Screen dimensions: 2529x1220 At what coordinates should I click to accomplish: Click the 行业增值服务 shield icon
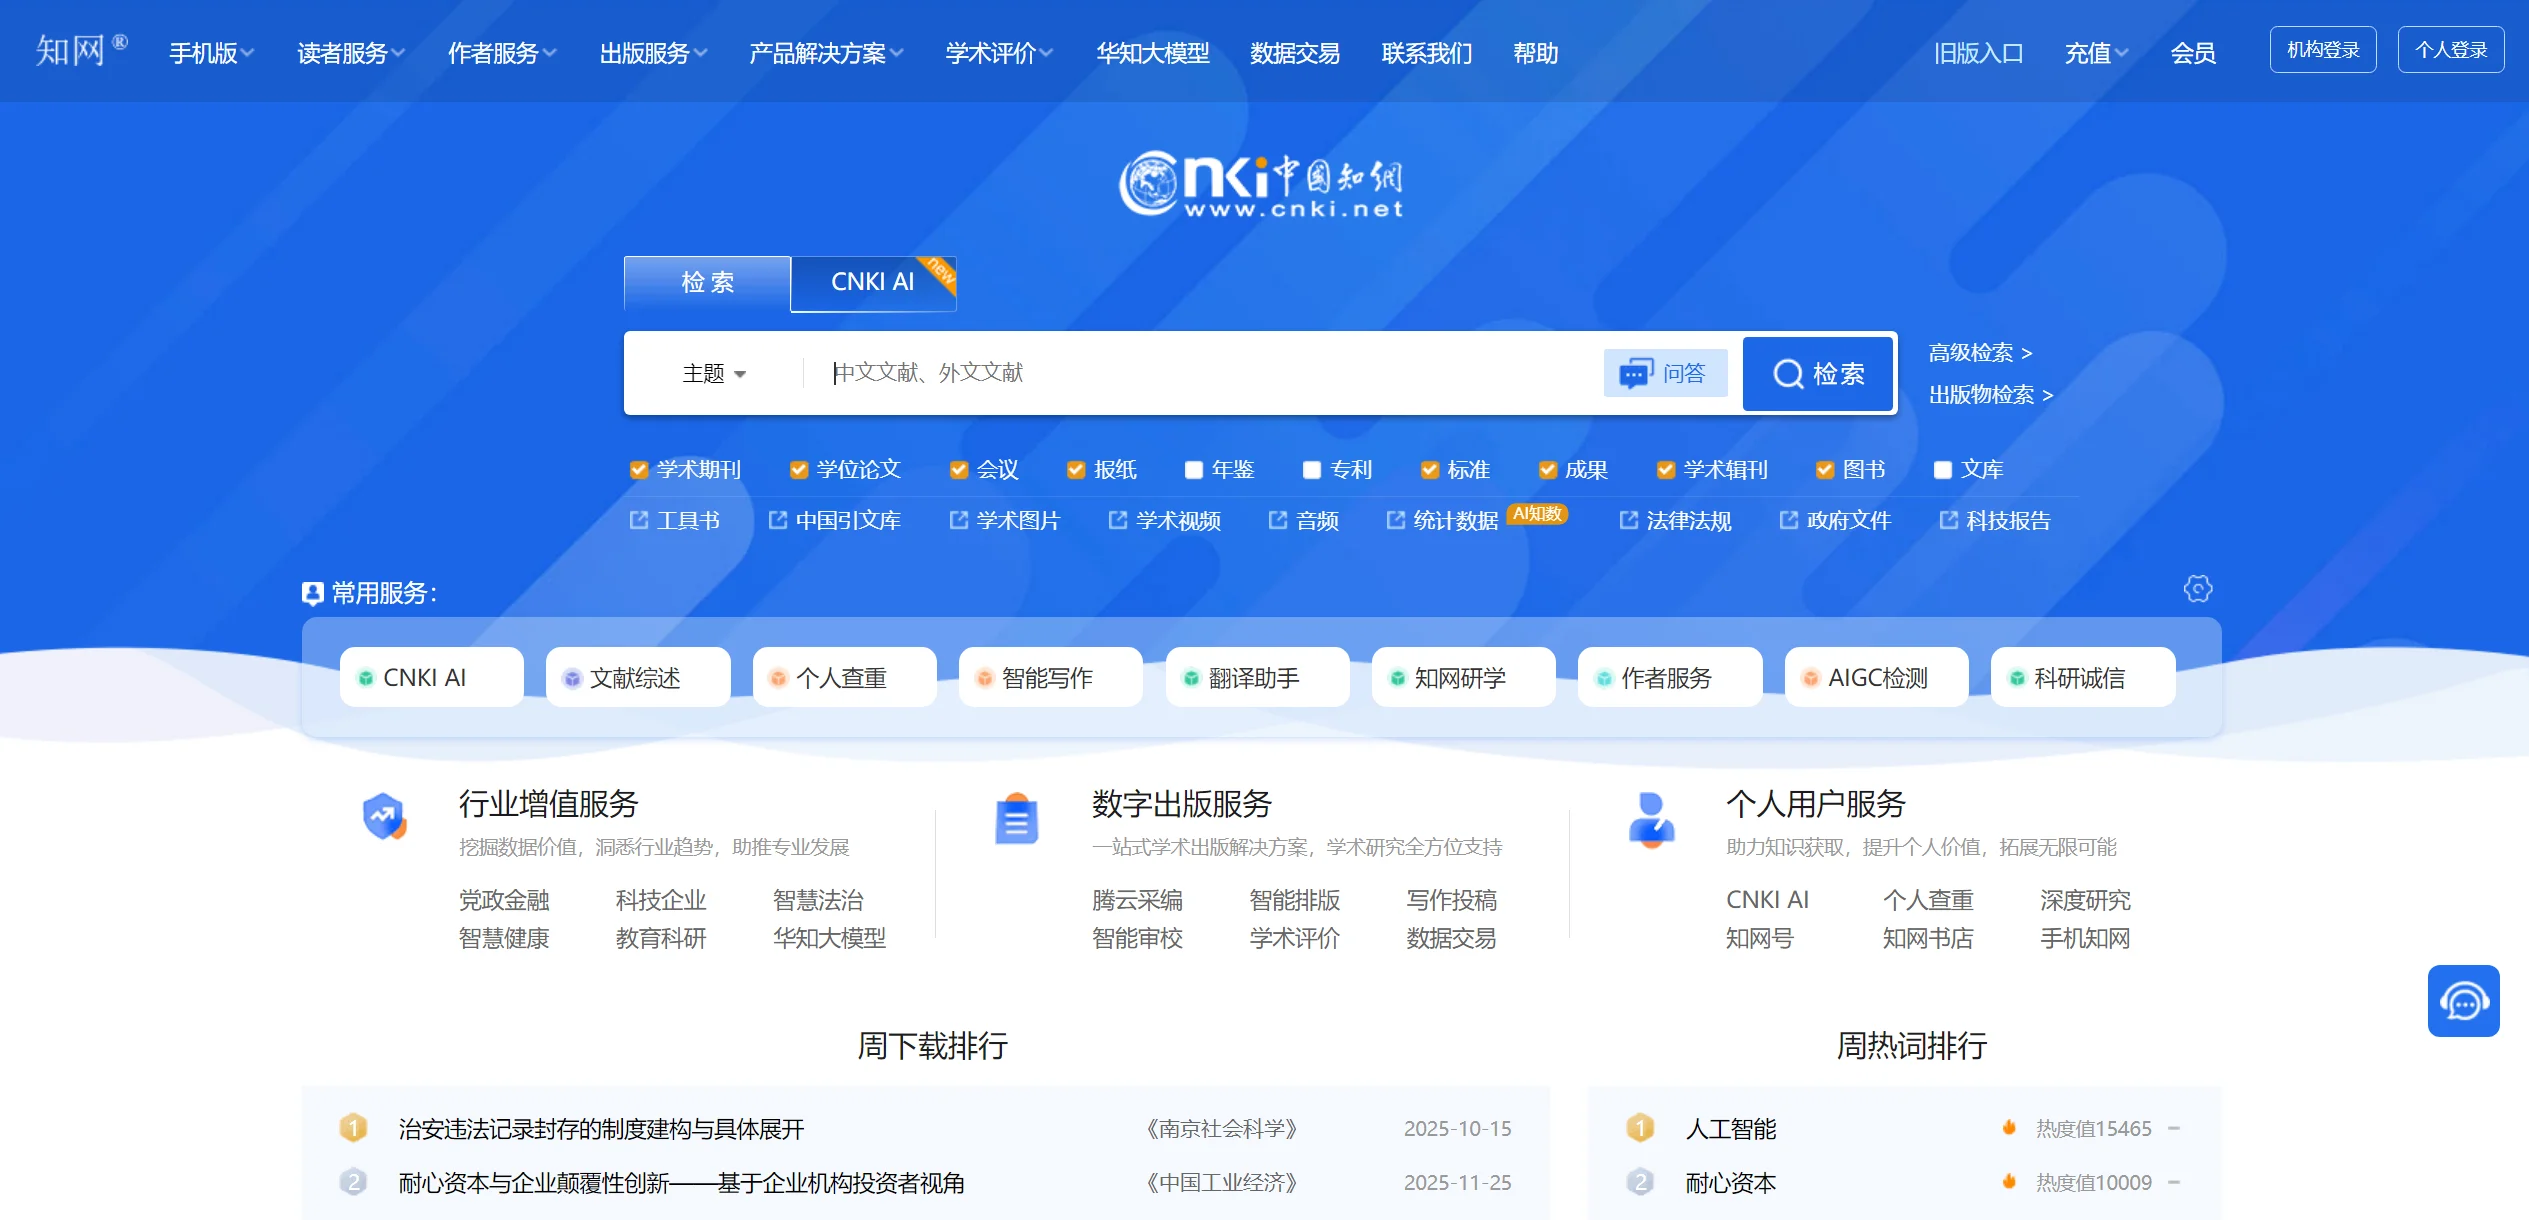pos(384,817)
